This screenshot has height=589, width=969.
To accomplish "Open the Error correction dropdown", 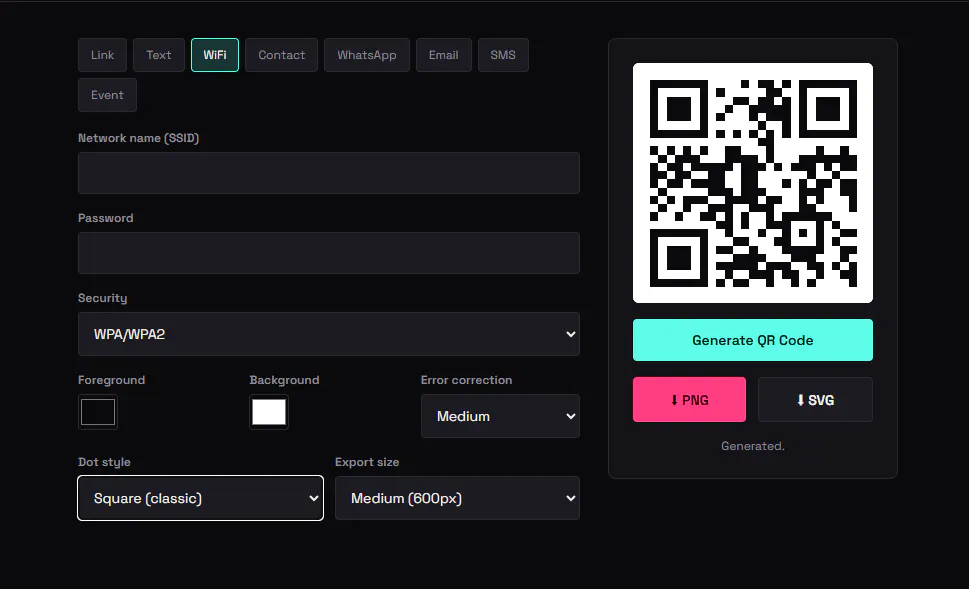I will tap(501, 417).
